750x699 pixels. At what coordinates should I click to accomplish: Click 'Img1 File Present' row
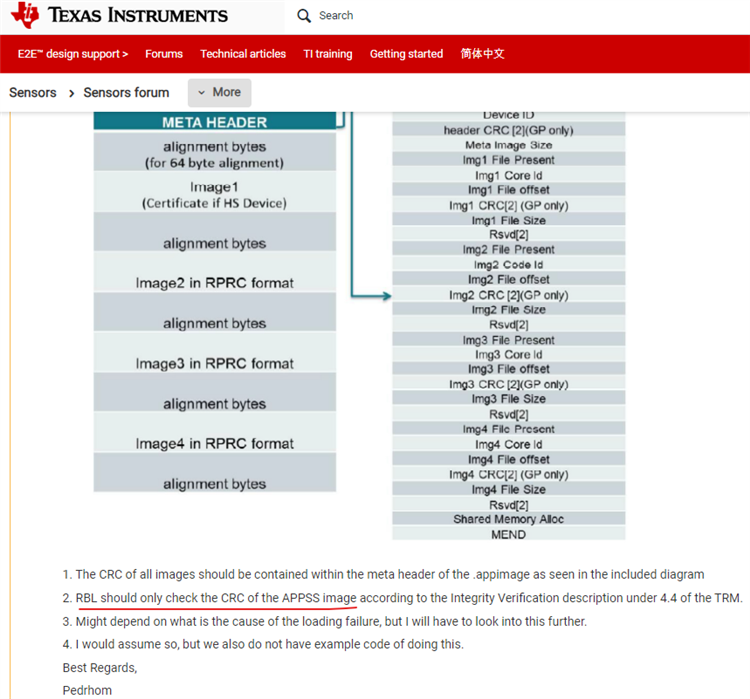click(x=508, y=160)
